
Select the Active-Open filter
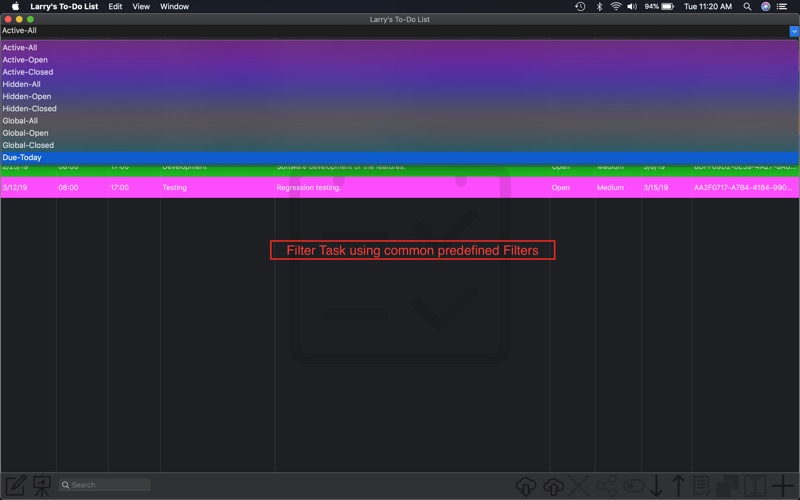pyautogui.click(x=399, y=60)
